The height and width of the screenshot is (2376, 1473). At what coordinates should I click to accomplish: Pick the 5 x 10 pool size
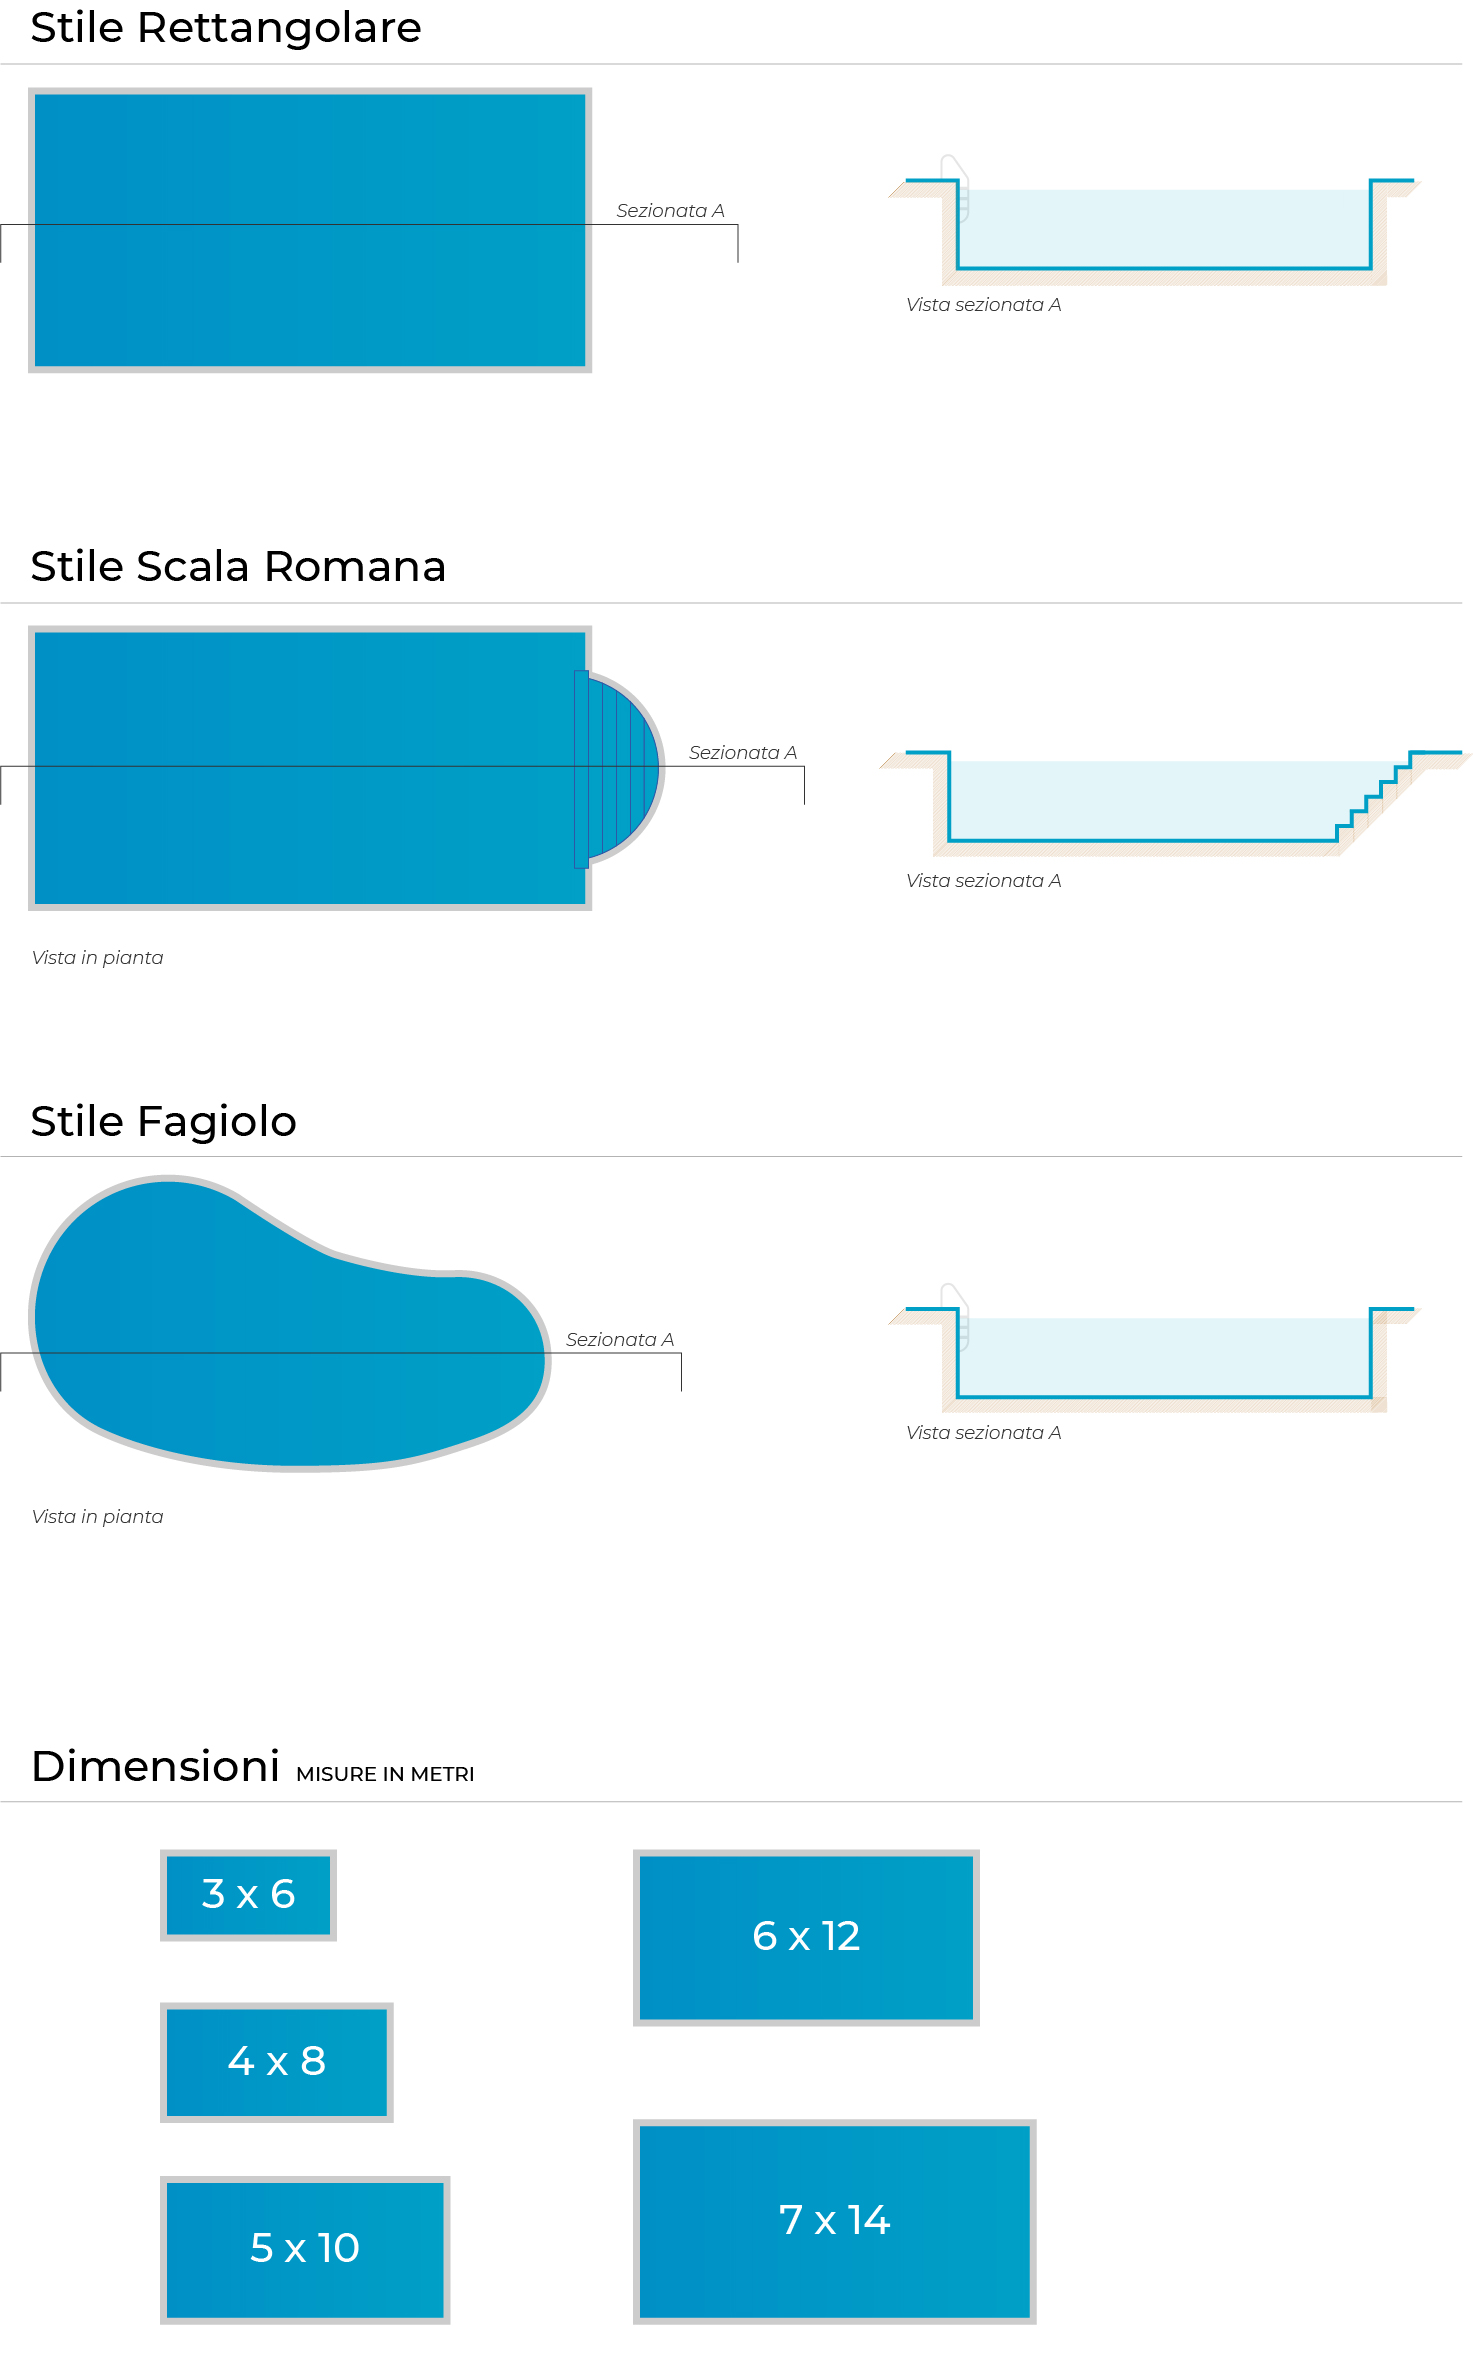click(x=305, y=2250)
